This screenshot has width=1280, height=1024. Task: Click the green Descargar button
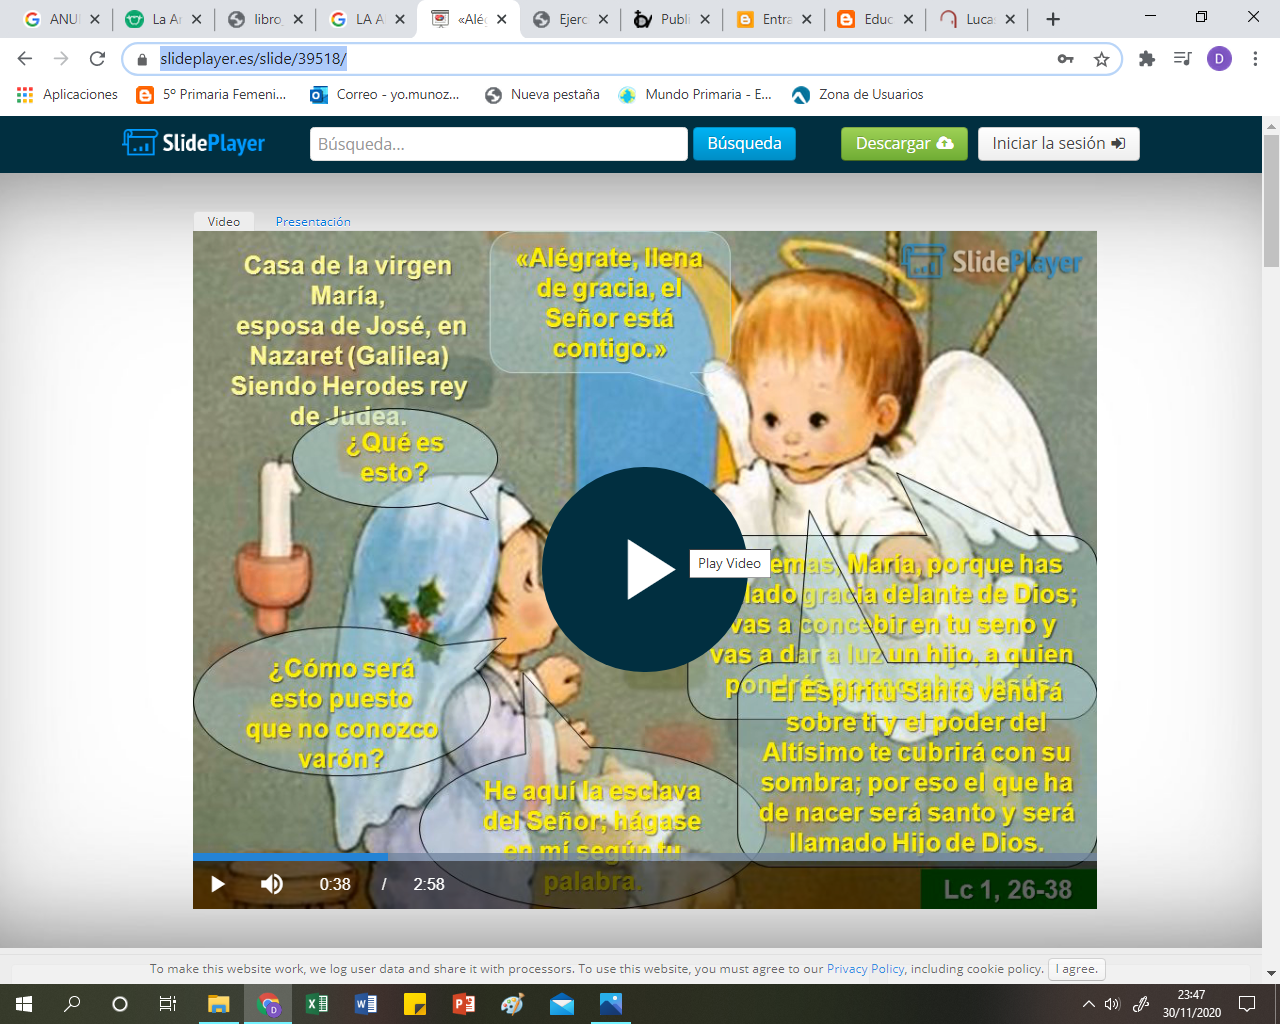904,144
